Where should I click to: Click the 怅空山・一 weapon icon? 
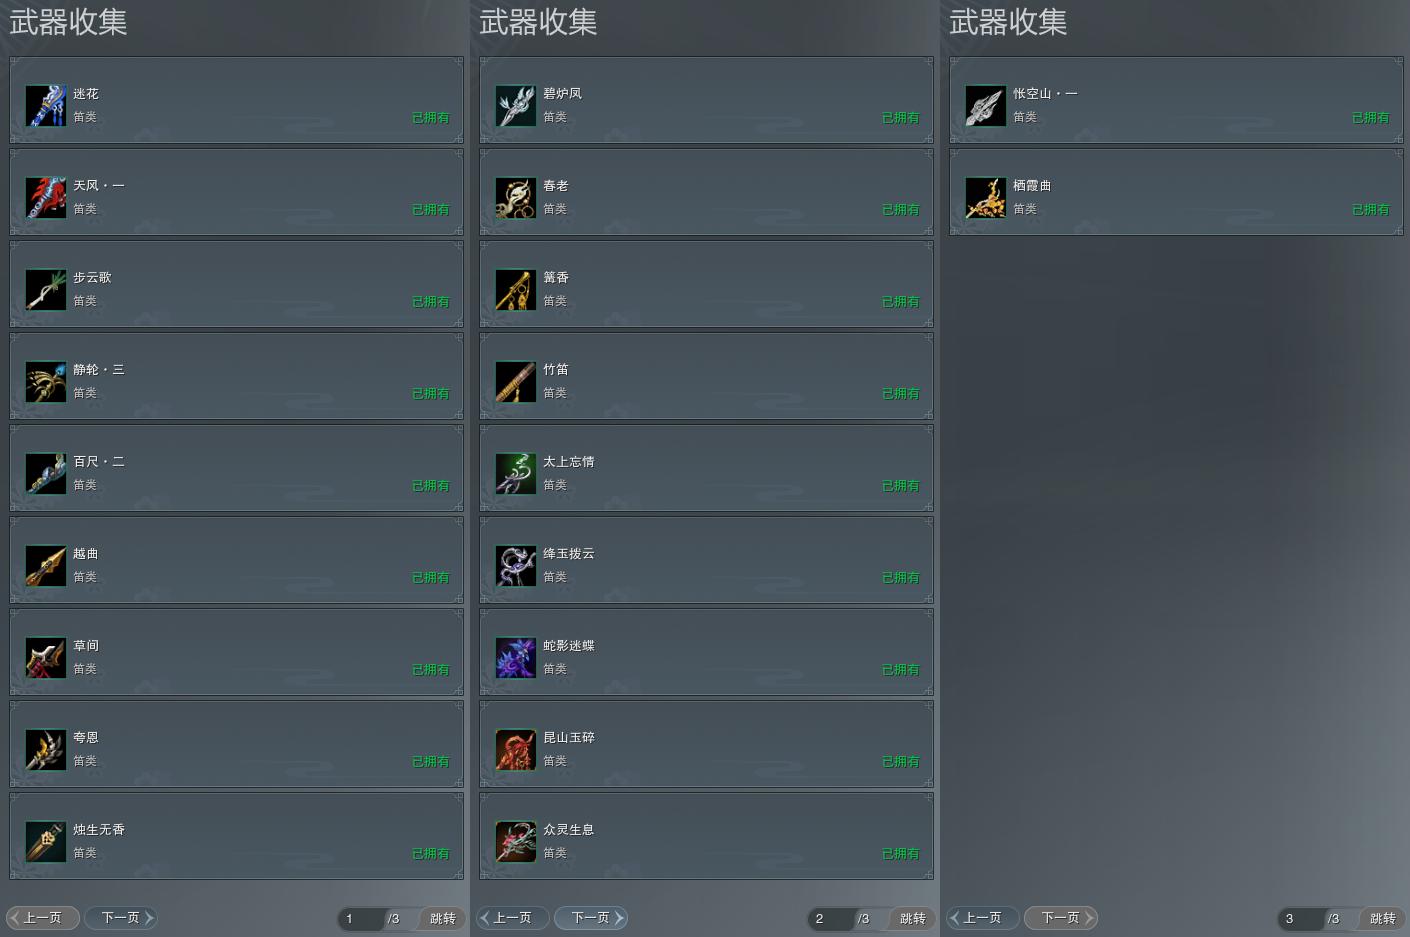(x=986, y=105)
